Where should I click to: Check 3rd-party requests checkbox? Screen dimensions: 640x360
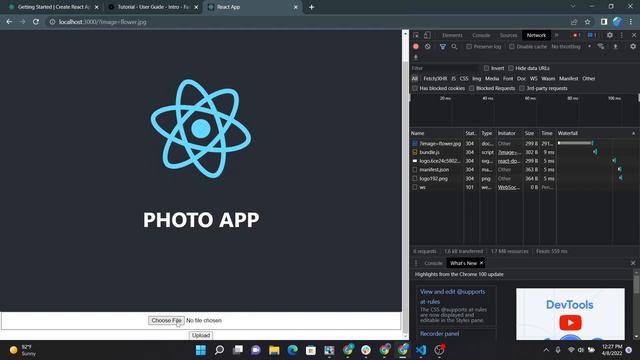tap(522, 88)
